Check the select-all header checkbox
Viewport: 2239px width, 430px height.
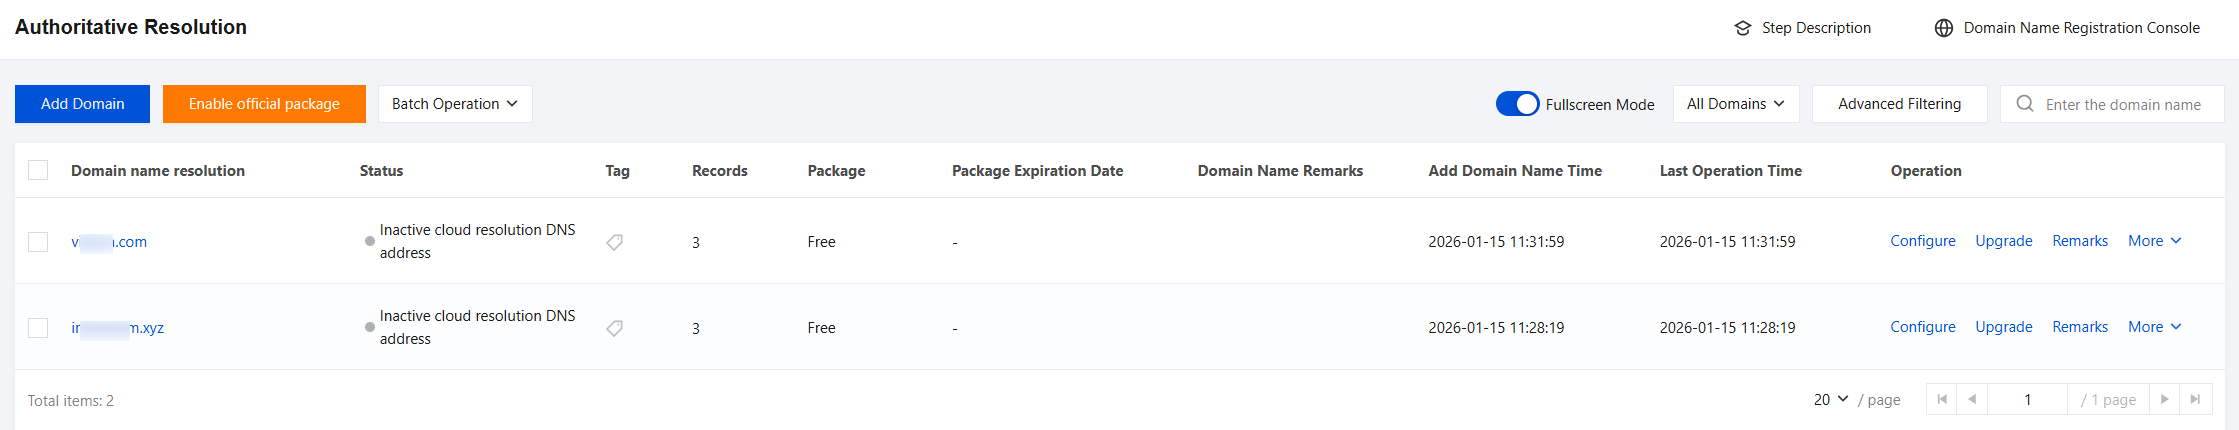(x=38, y=170)
